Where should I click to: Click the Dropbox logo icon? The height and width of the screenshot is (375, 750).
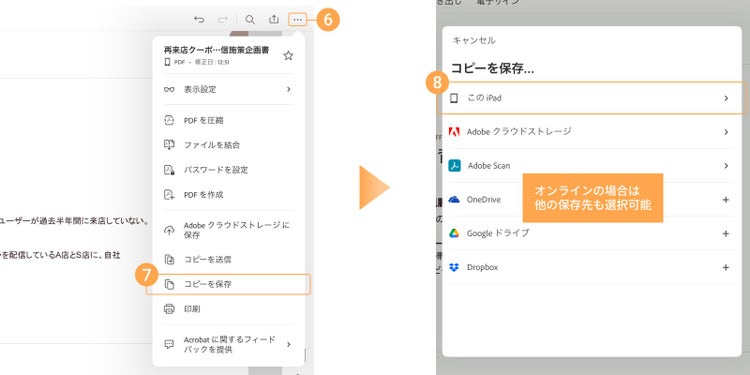454,267
